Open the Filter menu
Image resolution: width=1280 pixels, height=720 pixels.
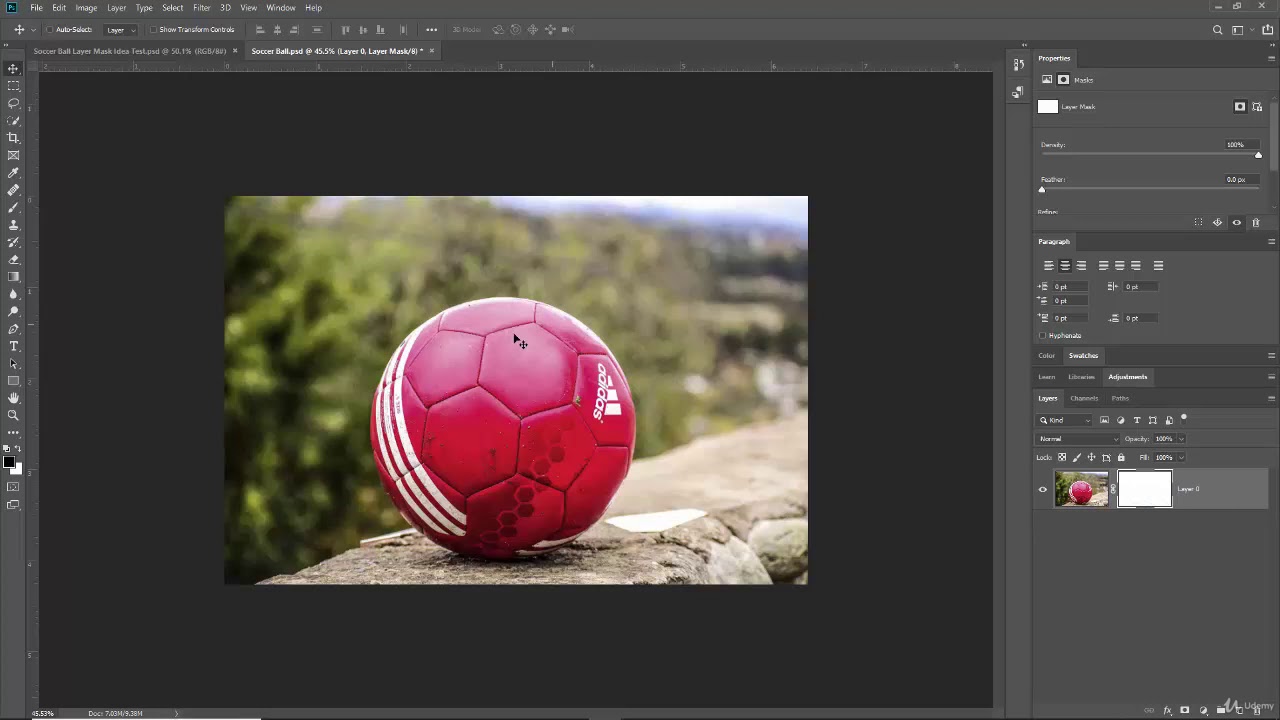click(201, 8)
